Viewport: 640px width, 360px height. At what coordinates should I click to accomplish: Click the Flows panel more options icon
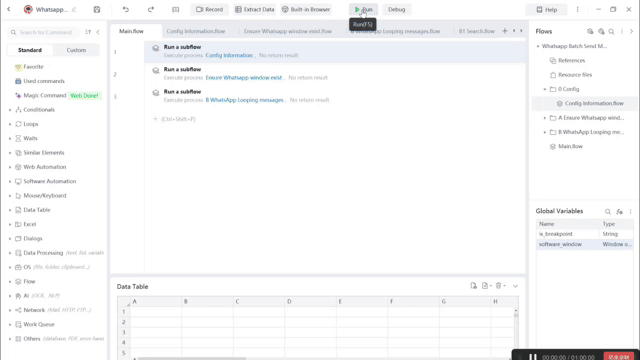[622, 31]
